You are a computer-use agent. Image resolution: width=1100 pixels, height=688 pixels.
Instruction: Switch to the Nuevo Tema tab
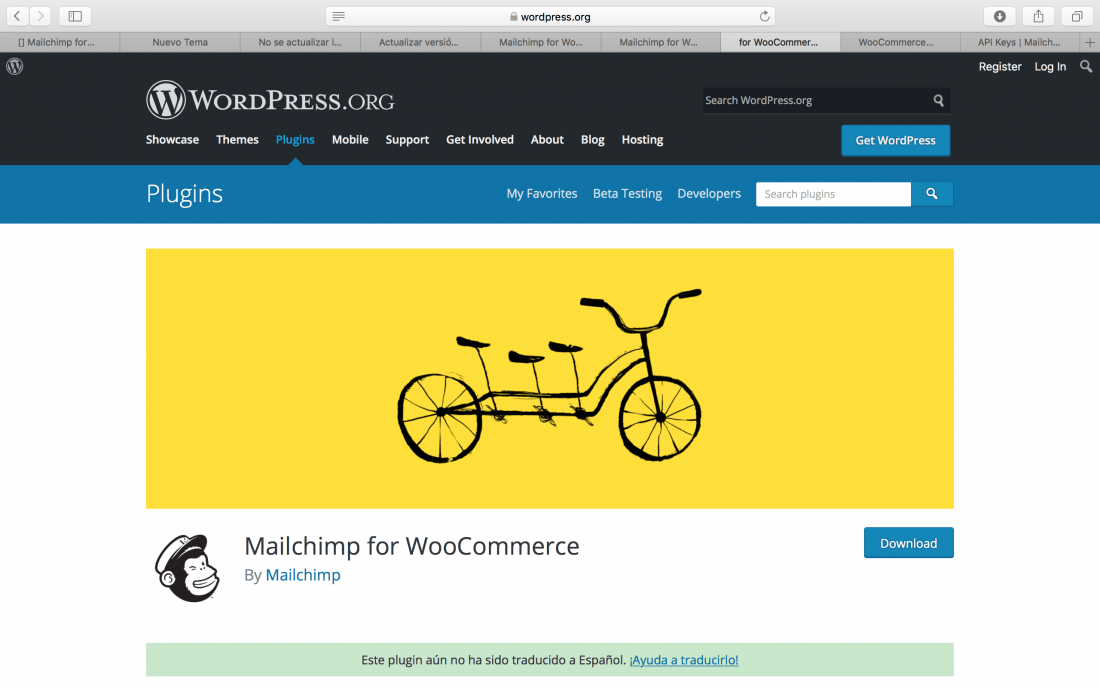coord(180,42)
